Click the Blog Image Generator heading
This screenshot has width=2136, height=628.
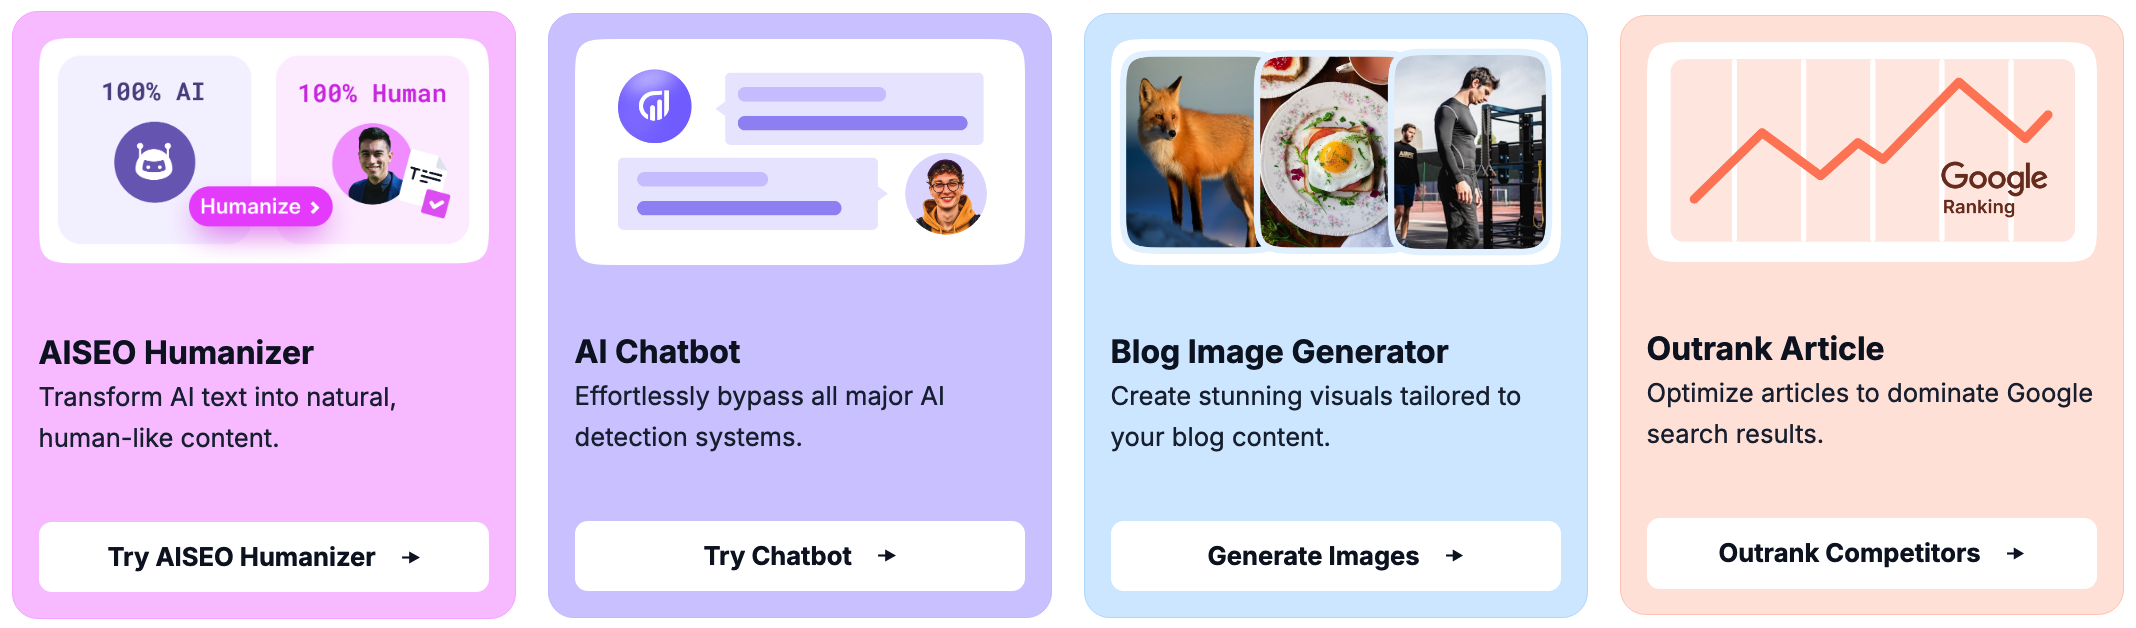1279,352
